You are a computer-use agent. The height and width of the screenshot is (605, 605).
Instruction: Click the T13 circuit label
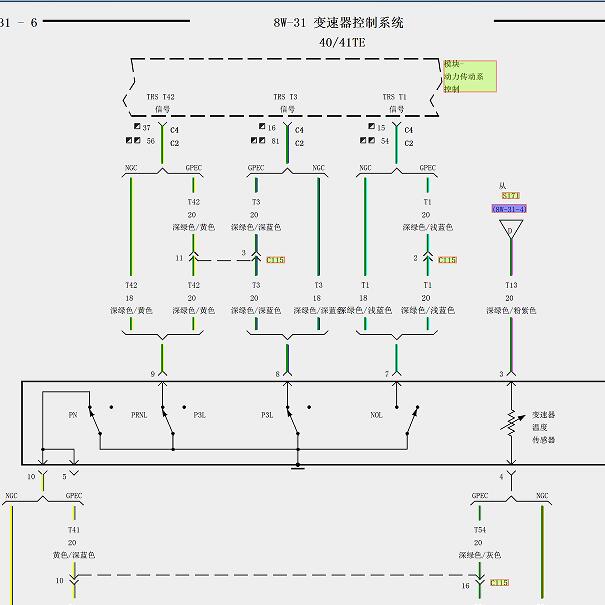point(511,285)
